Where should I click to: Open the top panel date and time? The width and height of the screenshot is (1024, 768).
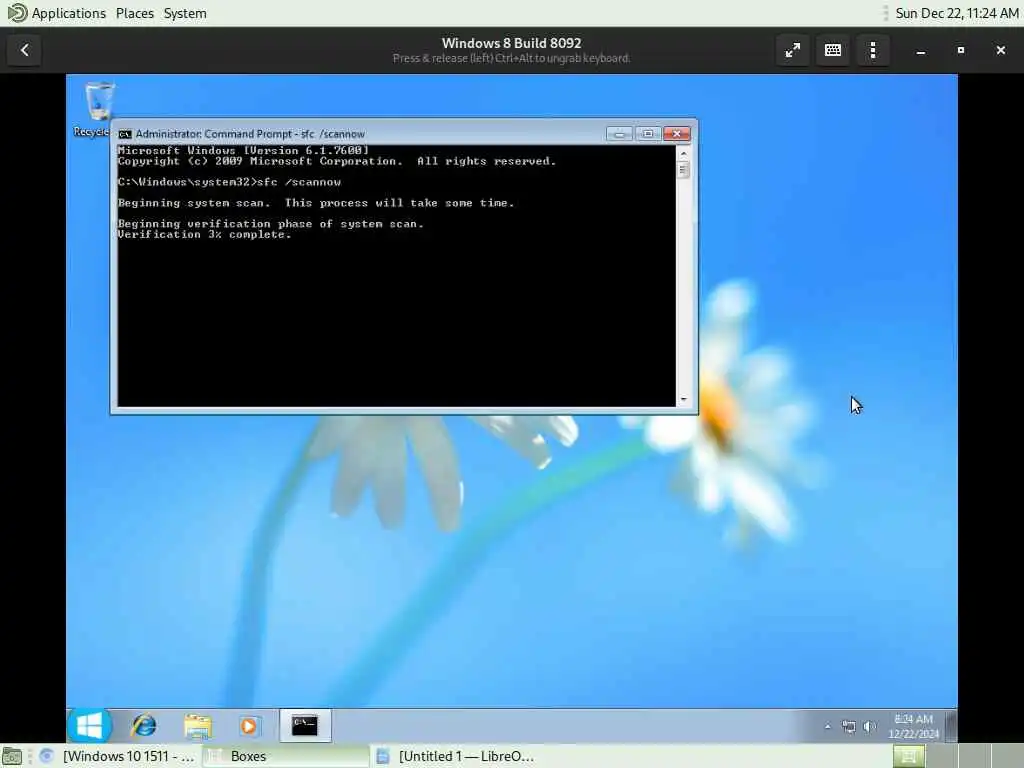click(957, 13)
